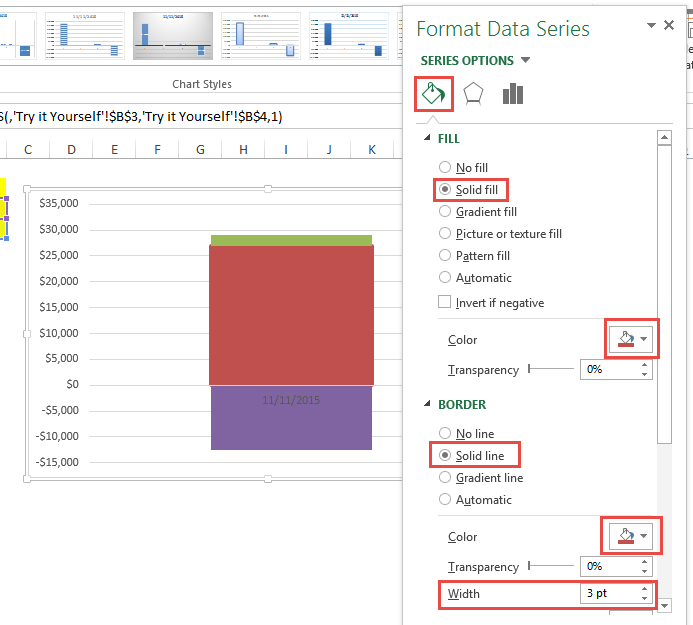This screenshot has height=625, width=693.
Task: Open the Fill & Line tab icon
Action: [433, 94]
